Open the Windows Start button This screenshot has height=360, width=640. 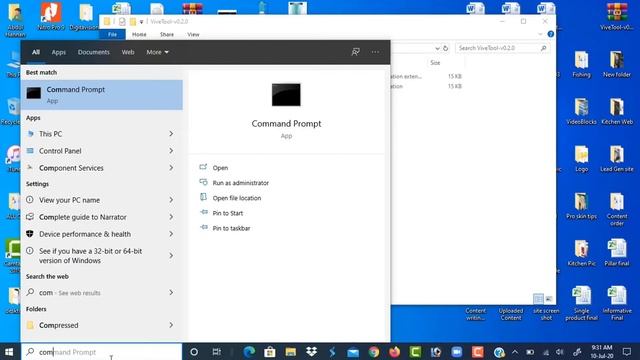(9, 352)
